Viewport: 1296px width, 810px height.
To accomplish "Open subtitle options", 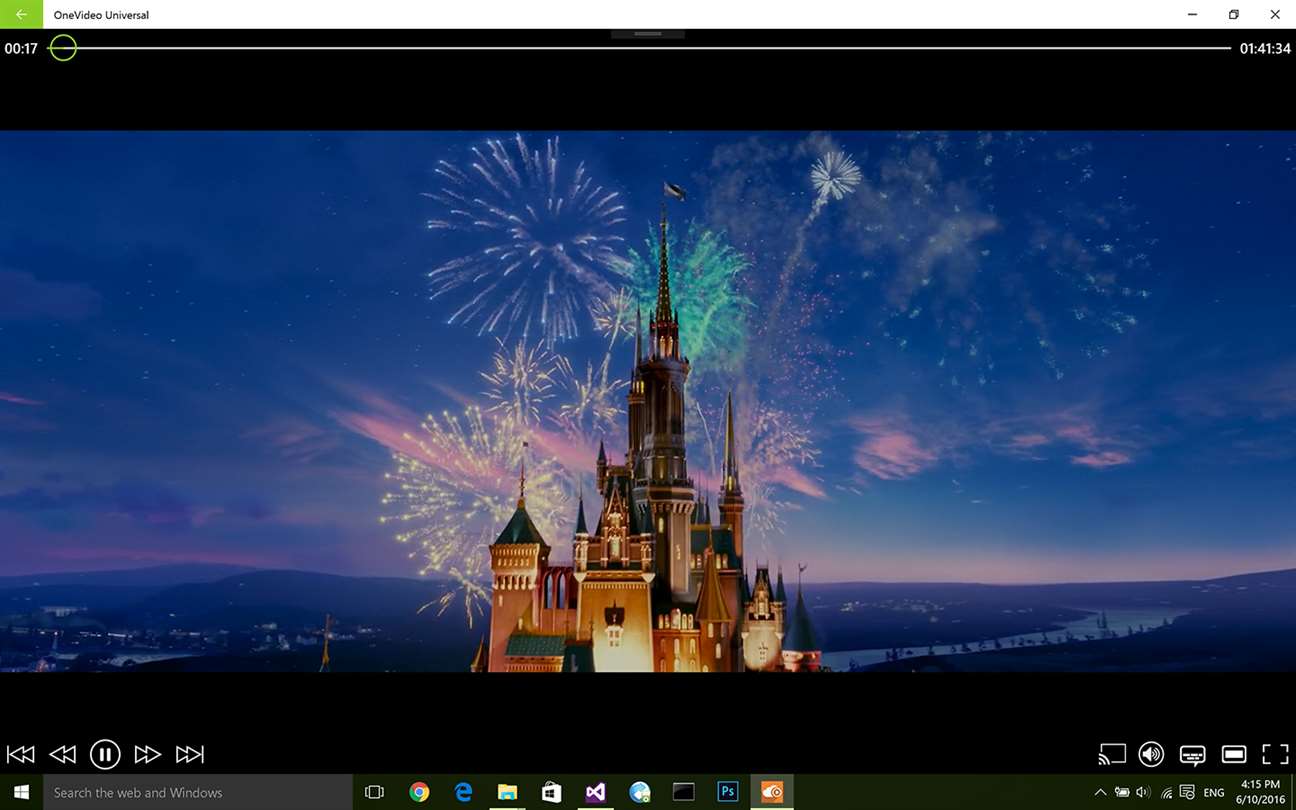I will [1192, 755].
